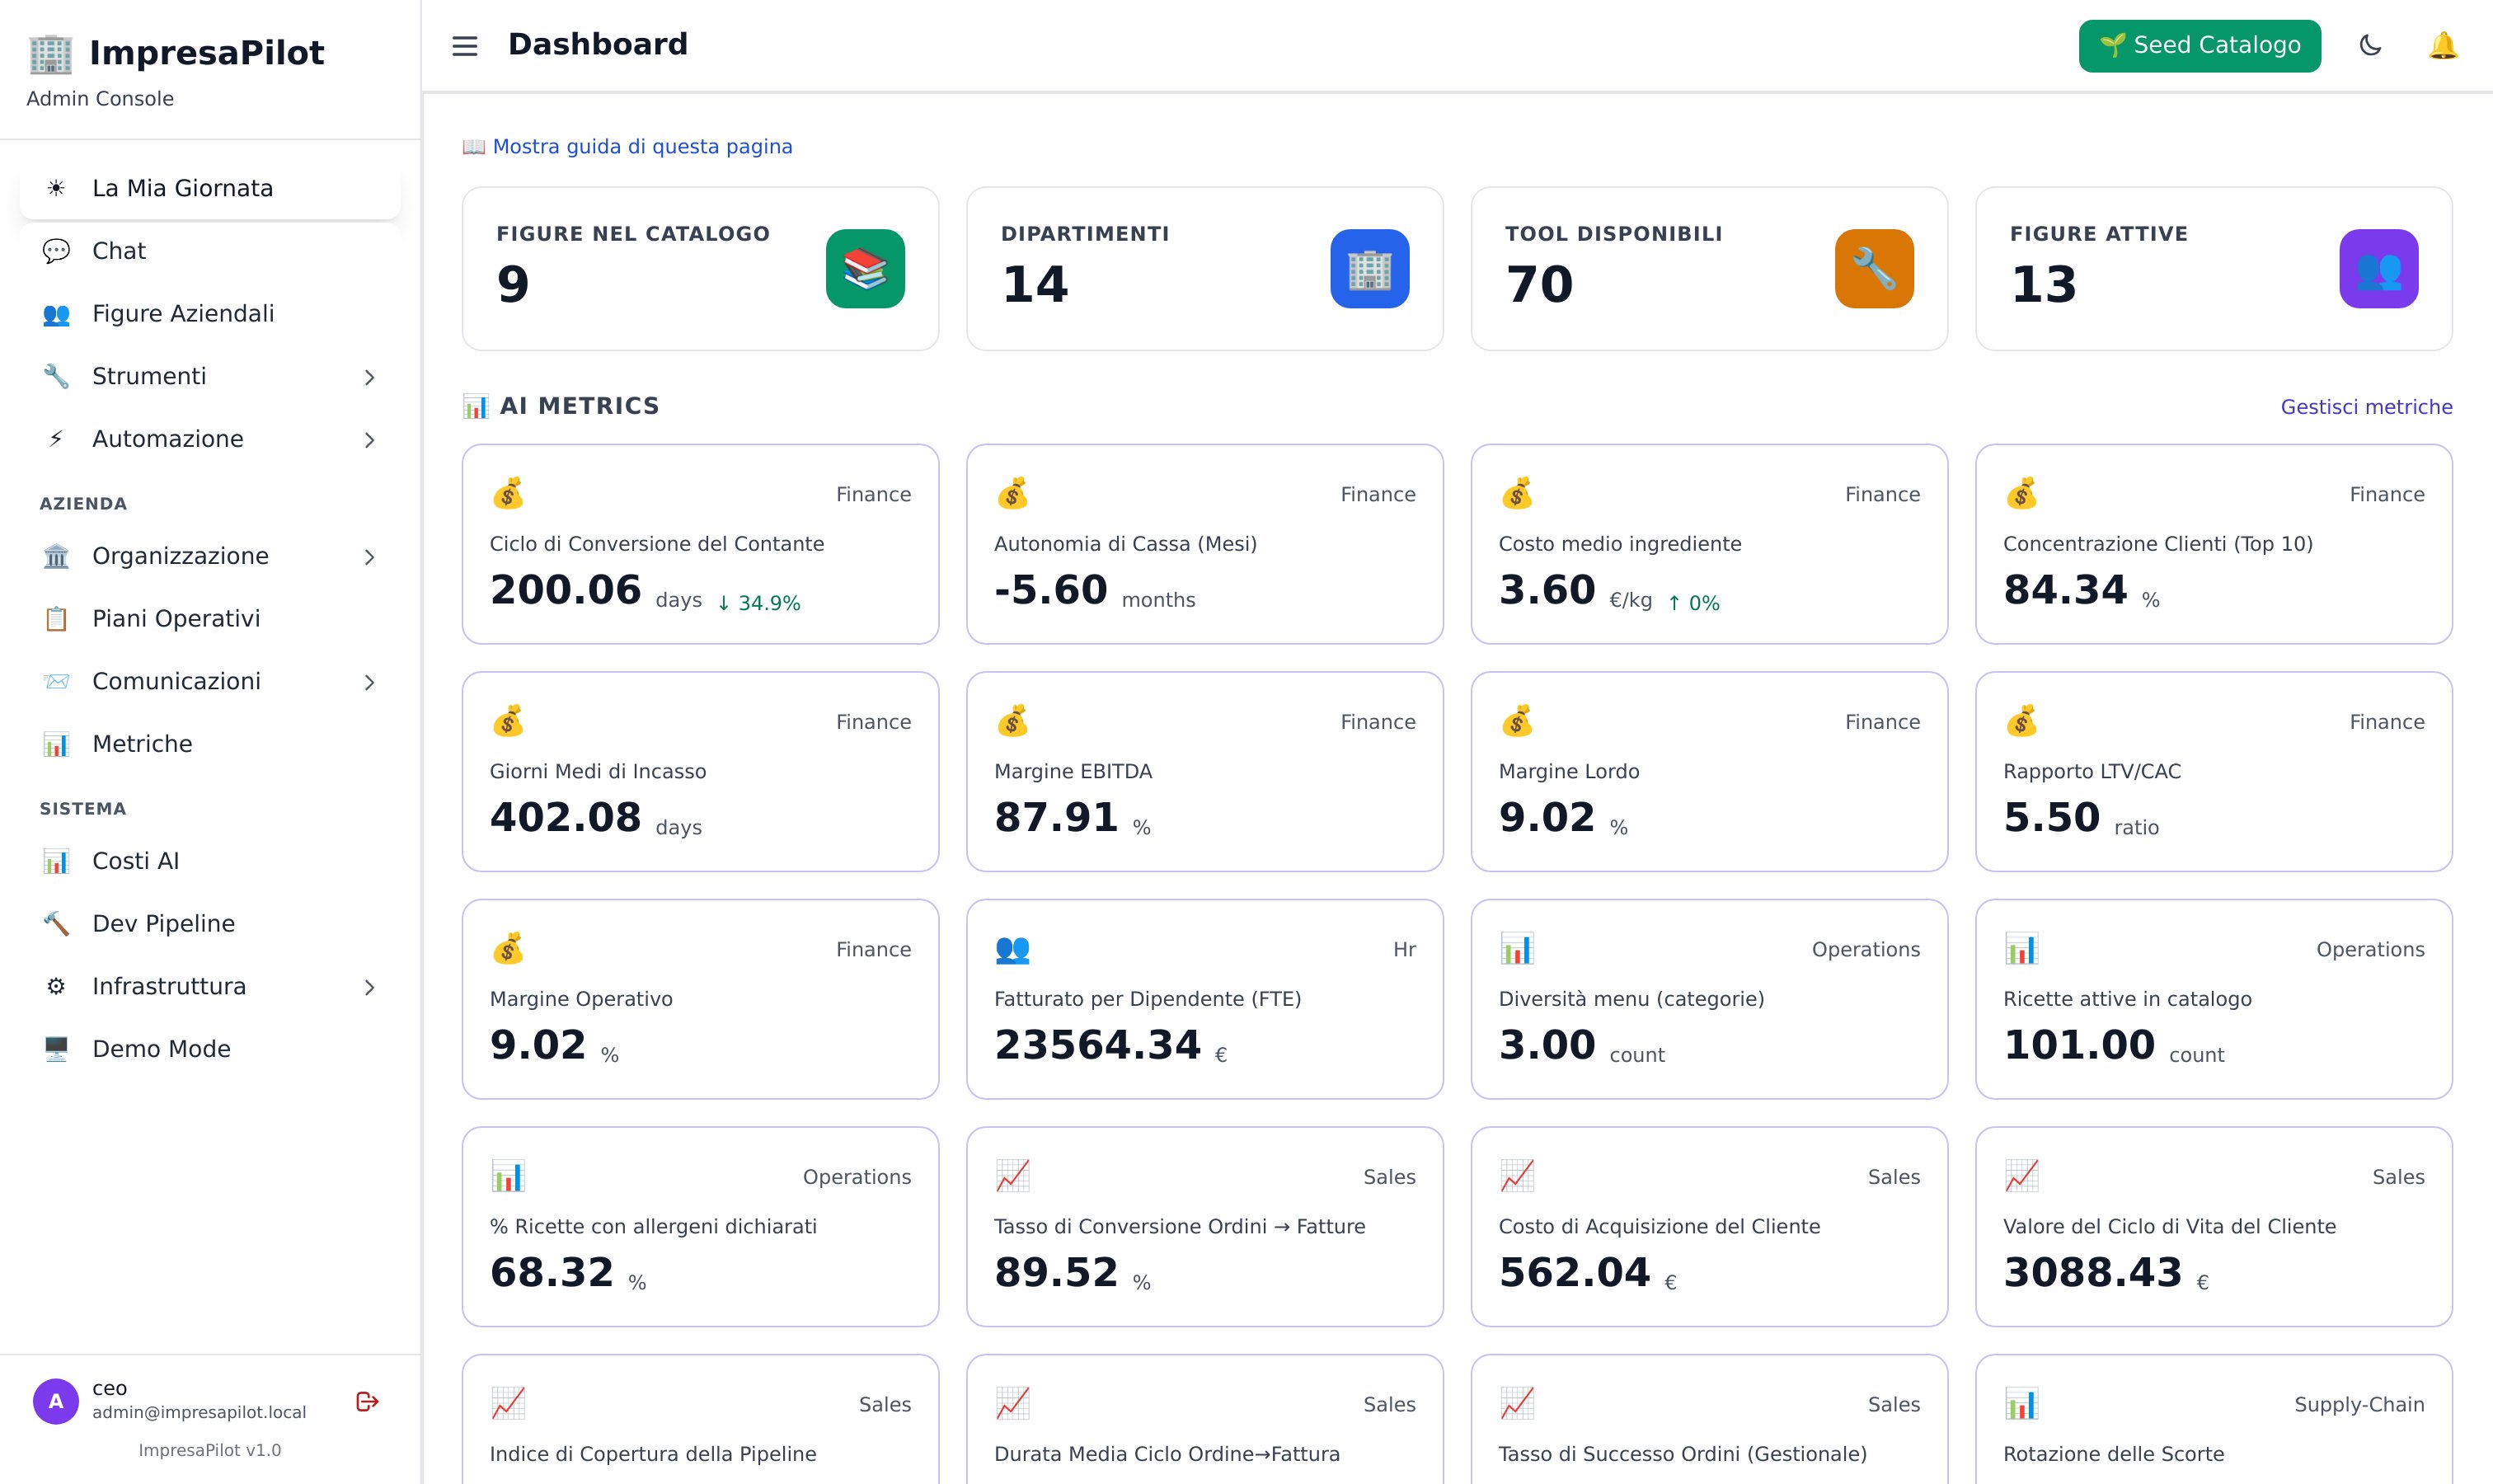Click Gestisci metriche link

[x=2366, y=407]
